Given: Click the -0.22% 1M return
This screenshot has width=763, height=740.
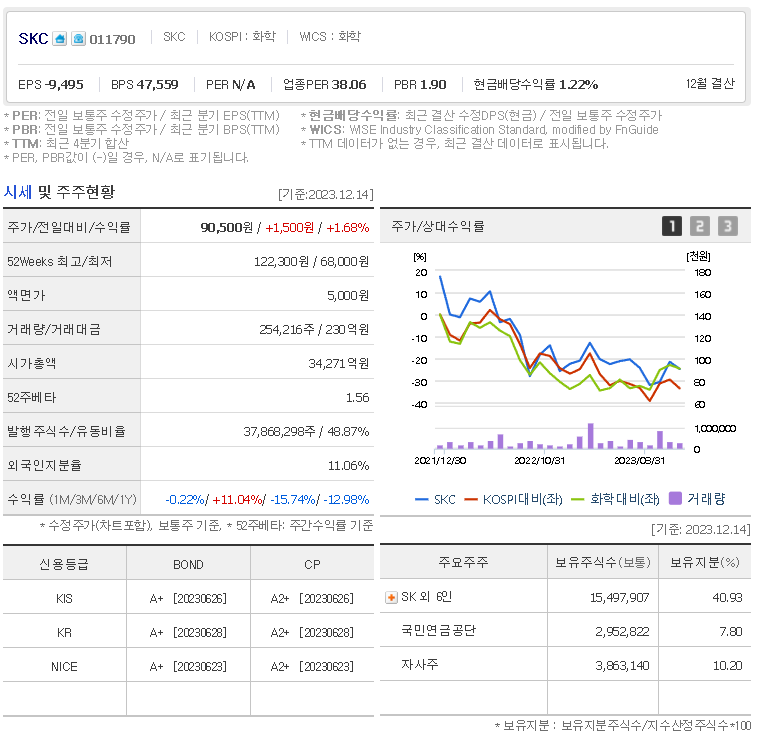Looking at the screenshot, I should coord(185,500).
